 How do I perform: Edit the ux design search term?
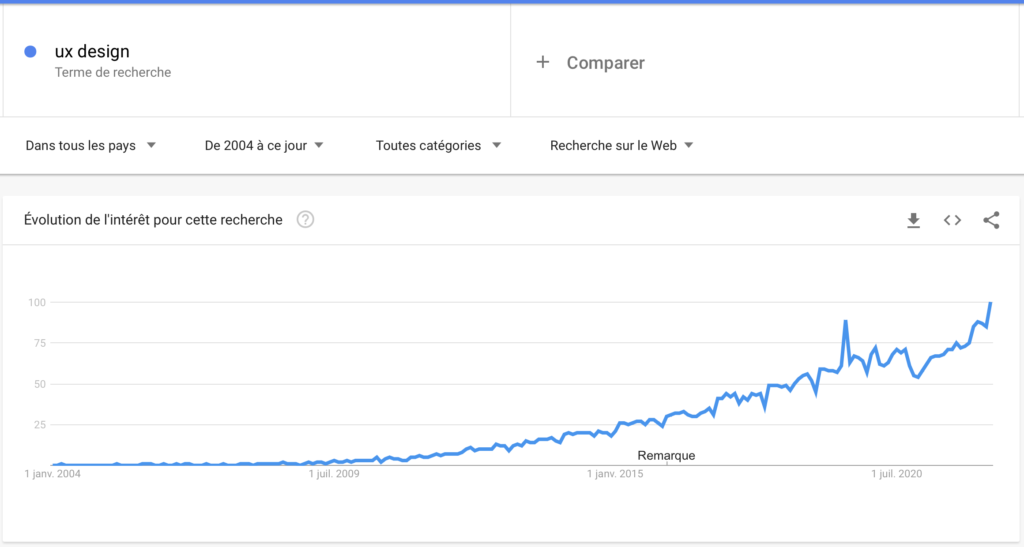tap(92, 51)
